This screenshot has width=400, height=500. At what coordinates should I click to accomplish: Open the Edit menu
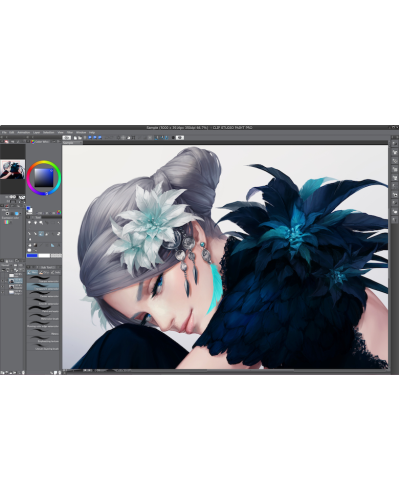pos(12,132)
